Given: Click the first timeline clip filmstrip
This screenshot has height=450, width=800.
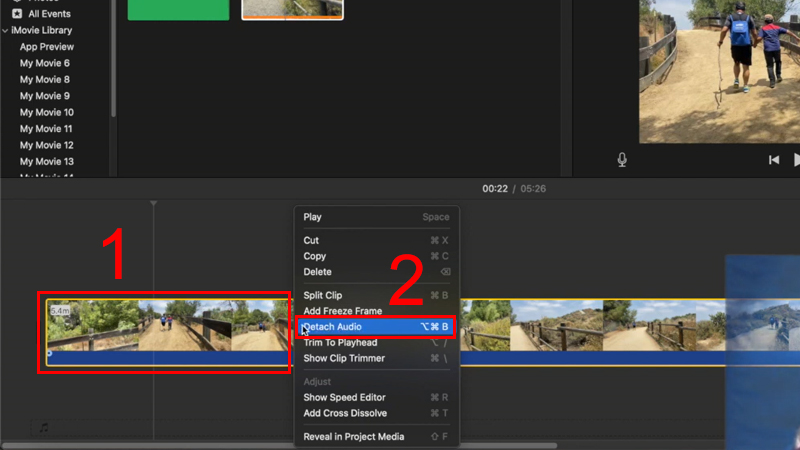Looking at the screenshot, I should click(167, 326).
